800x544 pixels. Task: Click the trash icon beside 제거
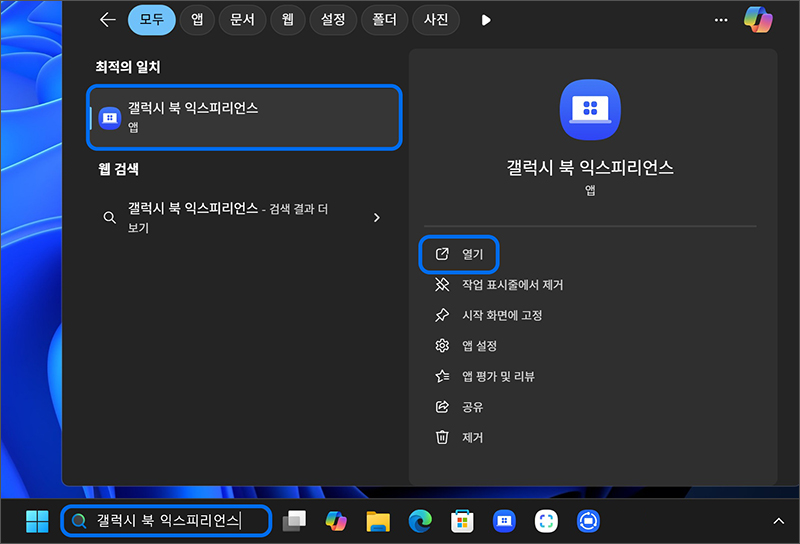(x=442, y=437)
